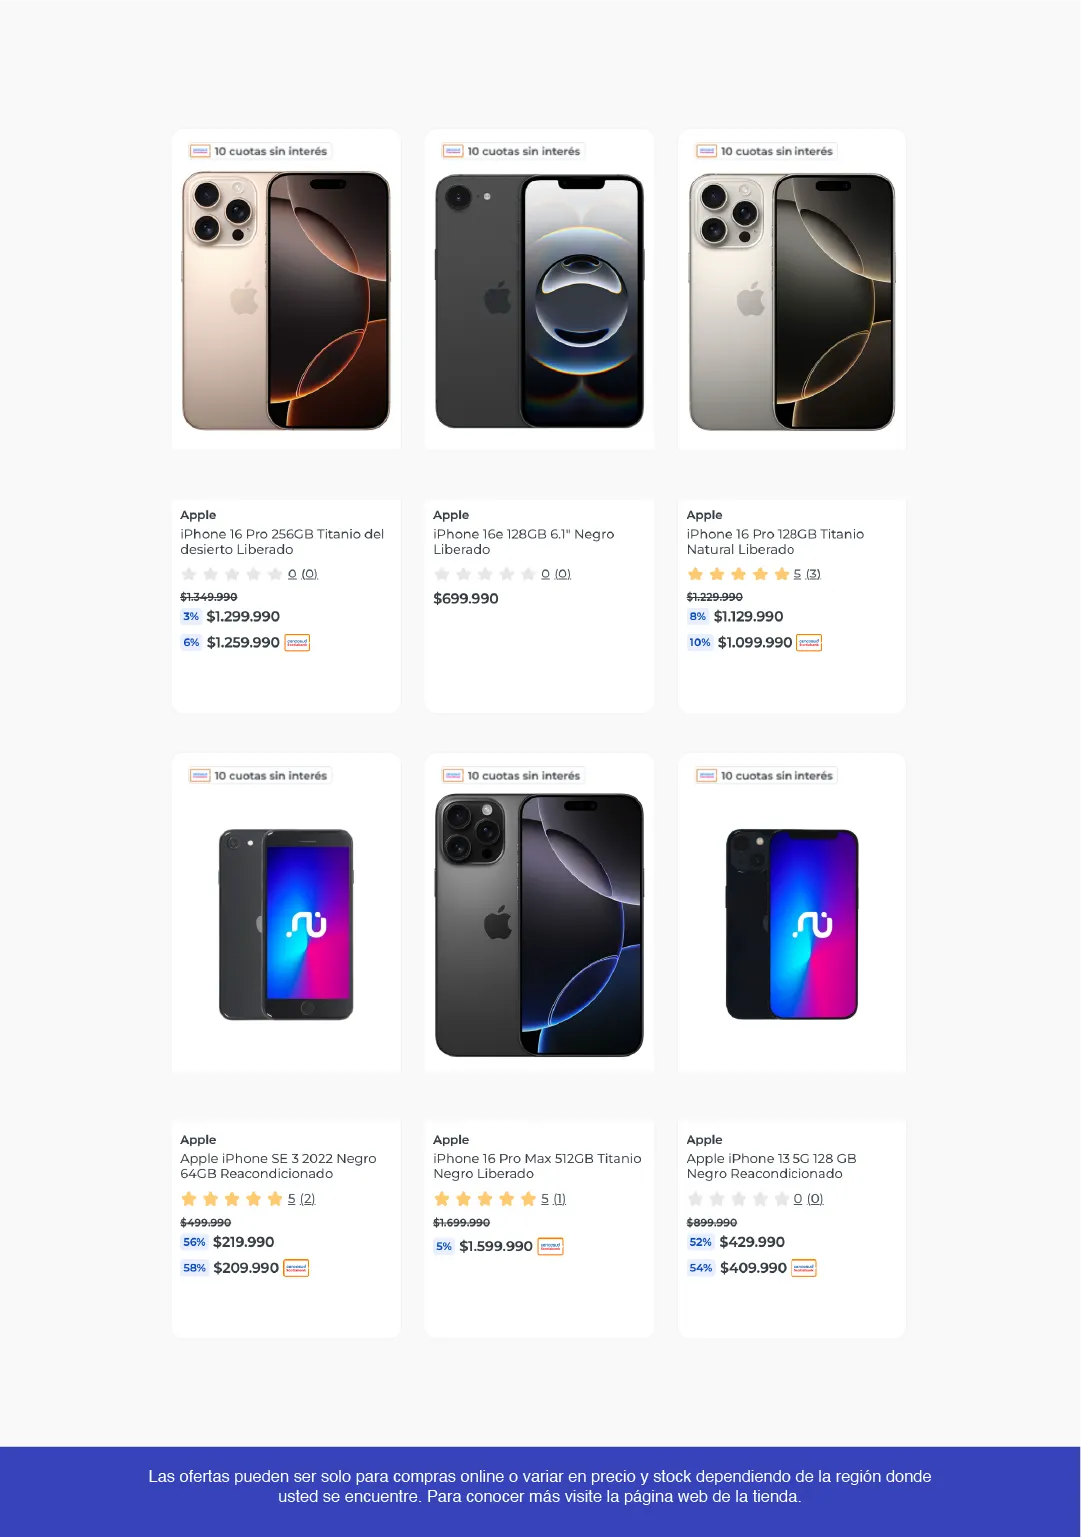
Task: View iPhone 16 Pro Max Titanio Negro photo
Action: coord(539,925)
